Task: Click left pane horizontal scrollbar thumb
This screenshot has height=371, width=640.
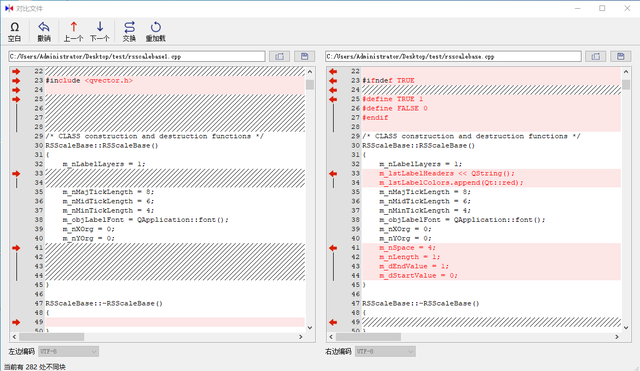Action: coord(51,337)
